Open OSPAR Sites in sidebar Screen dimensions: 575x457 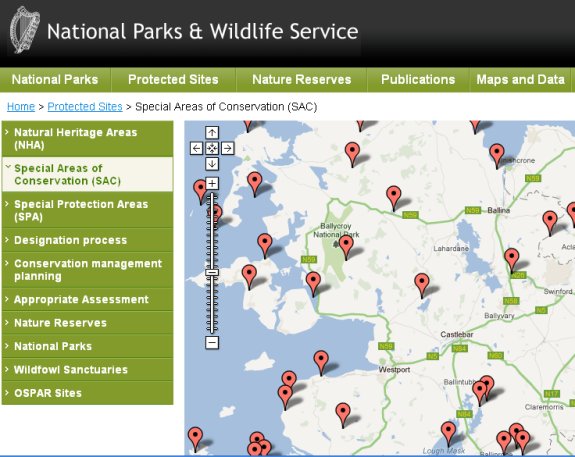(x=87, y=393)
